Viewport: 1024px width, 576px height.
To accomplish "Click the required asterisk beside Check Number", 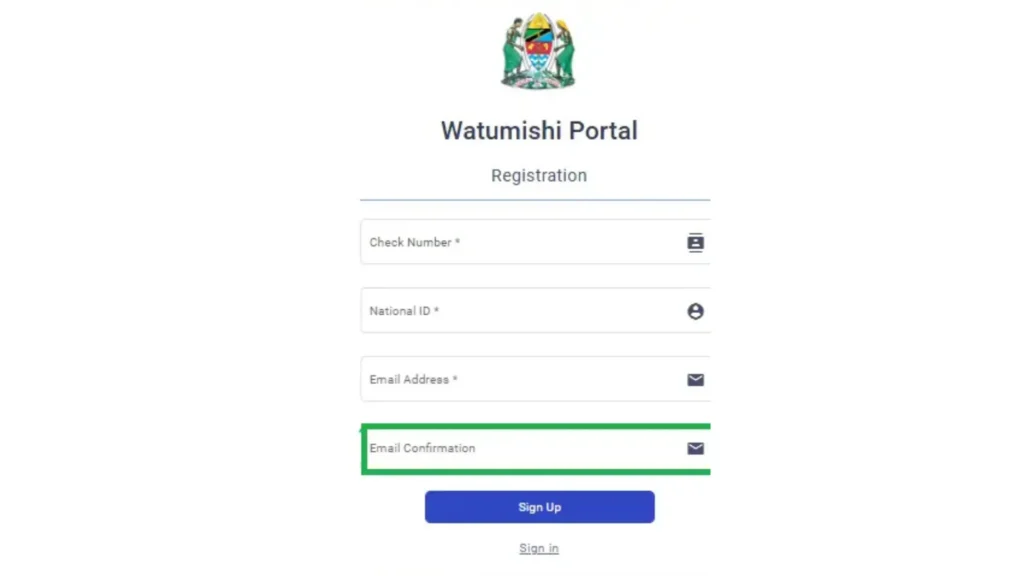I will 457,241.
